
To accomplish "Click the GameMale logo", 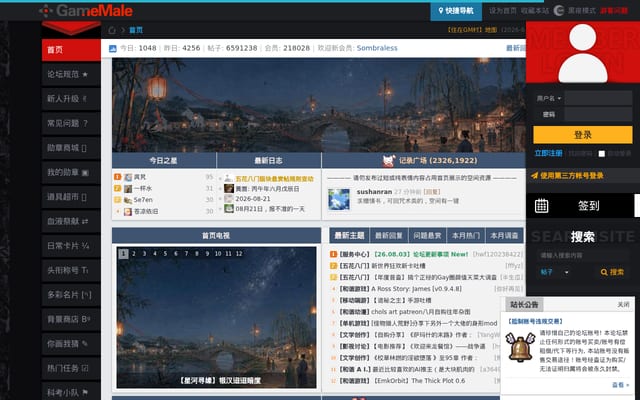I will point(86,11).
